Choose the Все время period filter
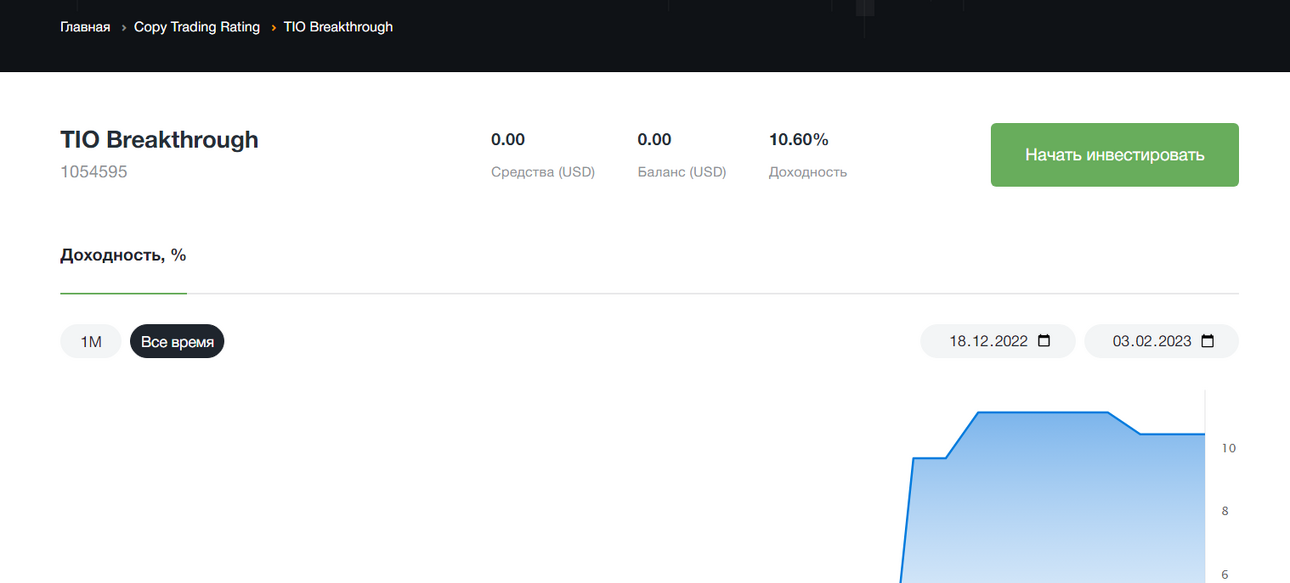The image size is (1290, 583). 177,341
